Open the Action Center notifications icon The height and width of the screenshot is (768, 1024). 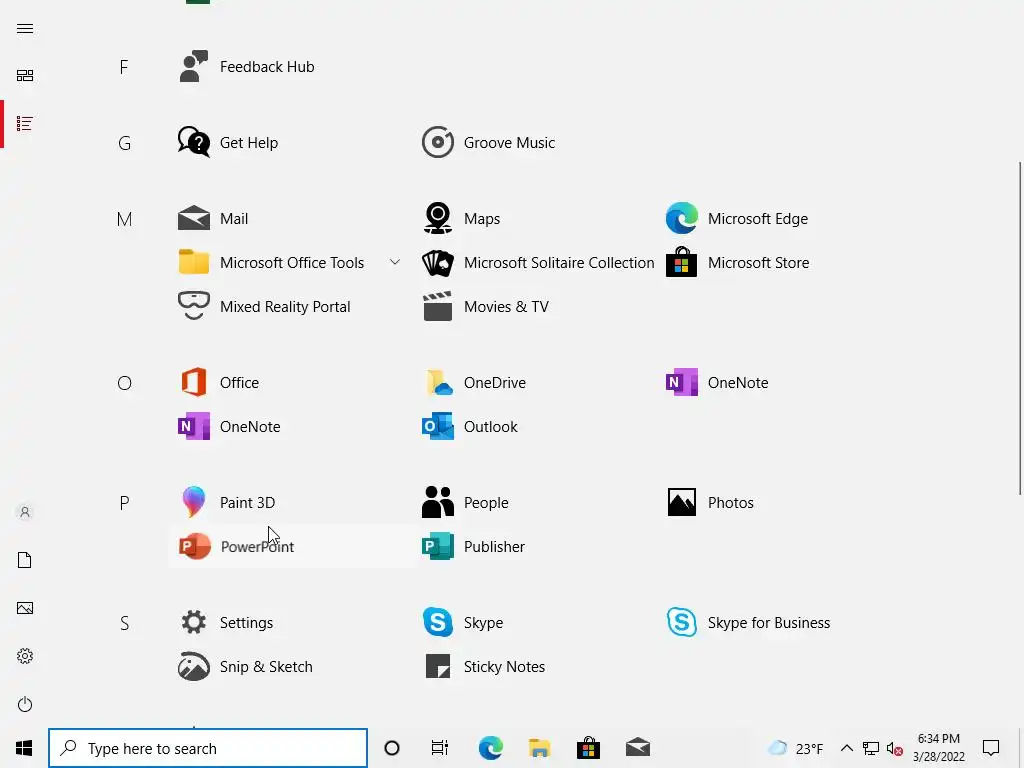pyautogui.click(x=991, y=748)
